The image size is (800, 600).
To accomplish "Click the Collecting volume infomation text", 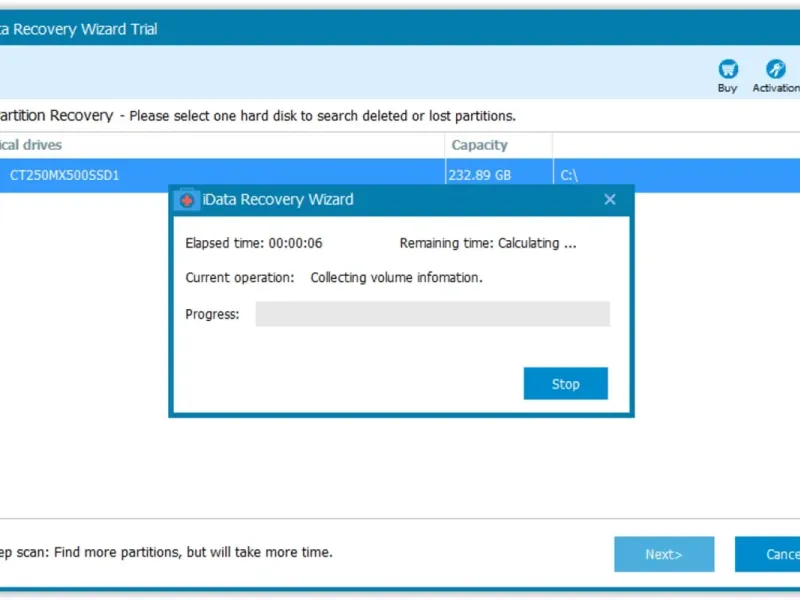I will point(396,278).
